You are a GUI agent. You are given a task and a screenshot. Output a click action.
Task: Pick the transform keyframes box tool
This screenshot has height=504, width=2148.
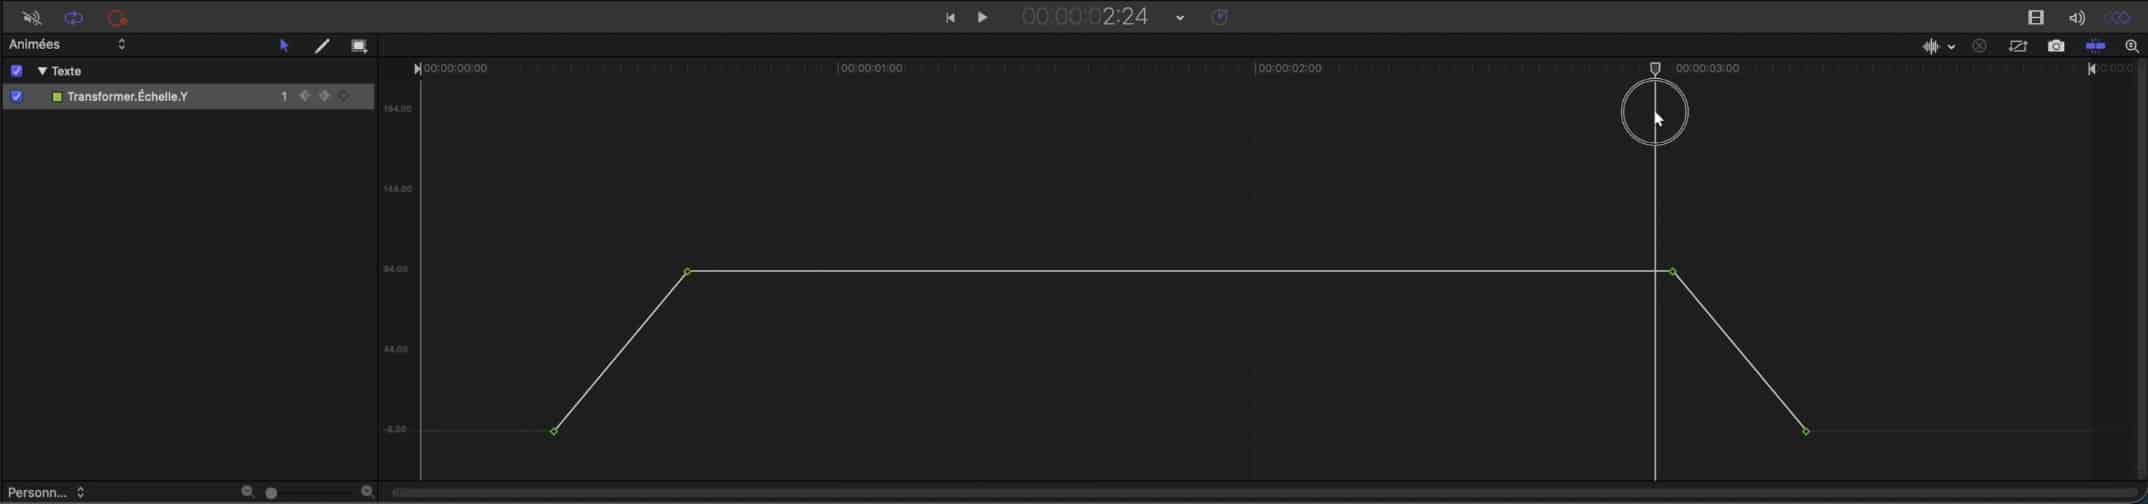[359, 46]
